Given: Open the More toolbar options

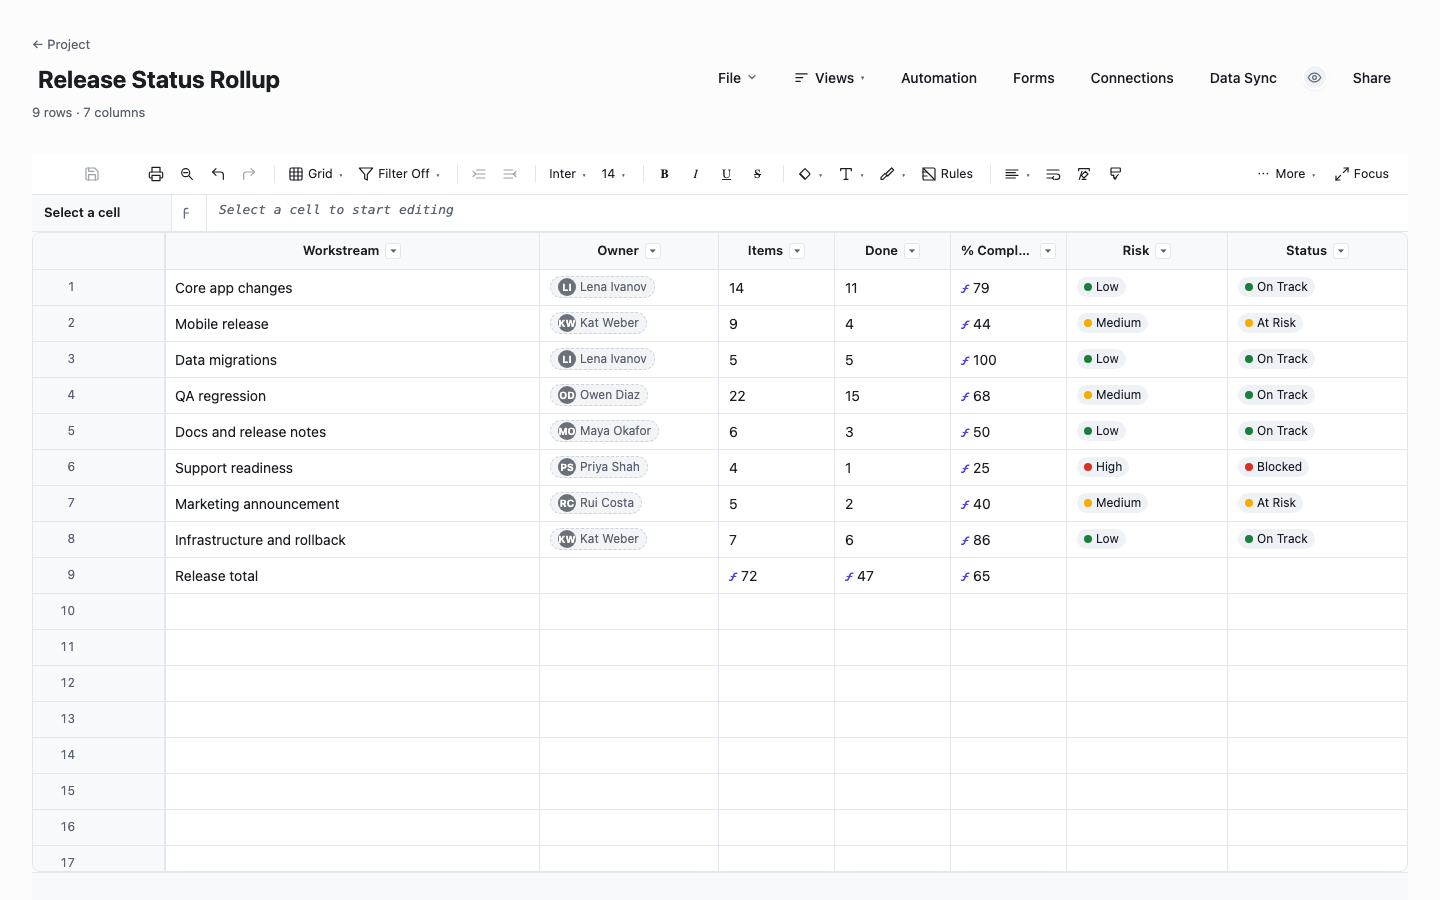Looking at the screenshot, I should 1286,174.
